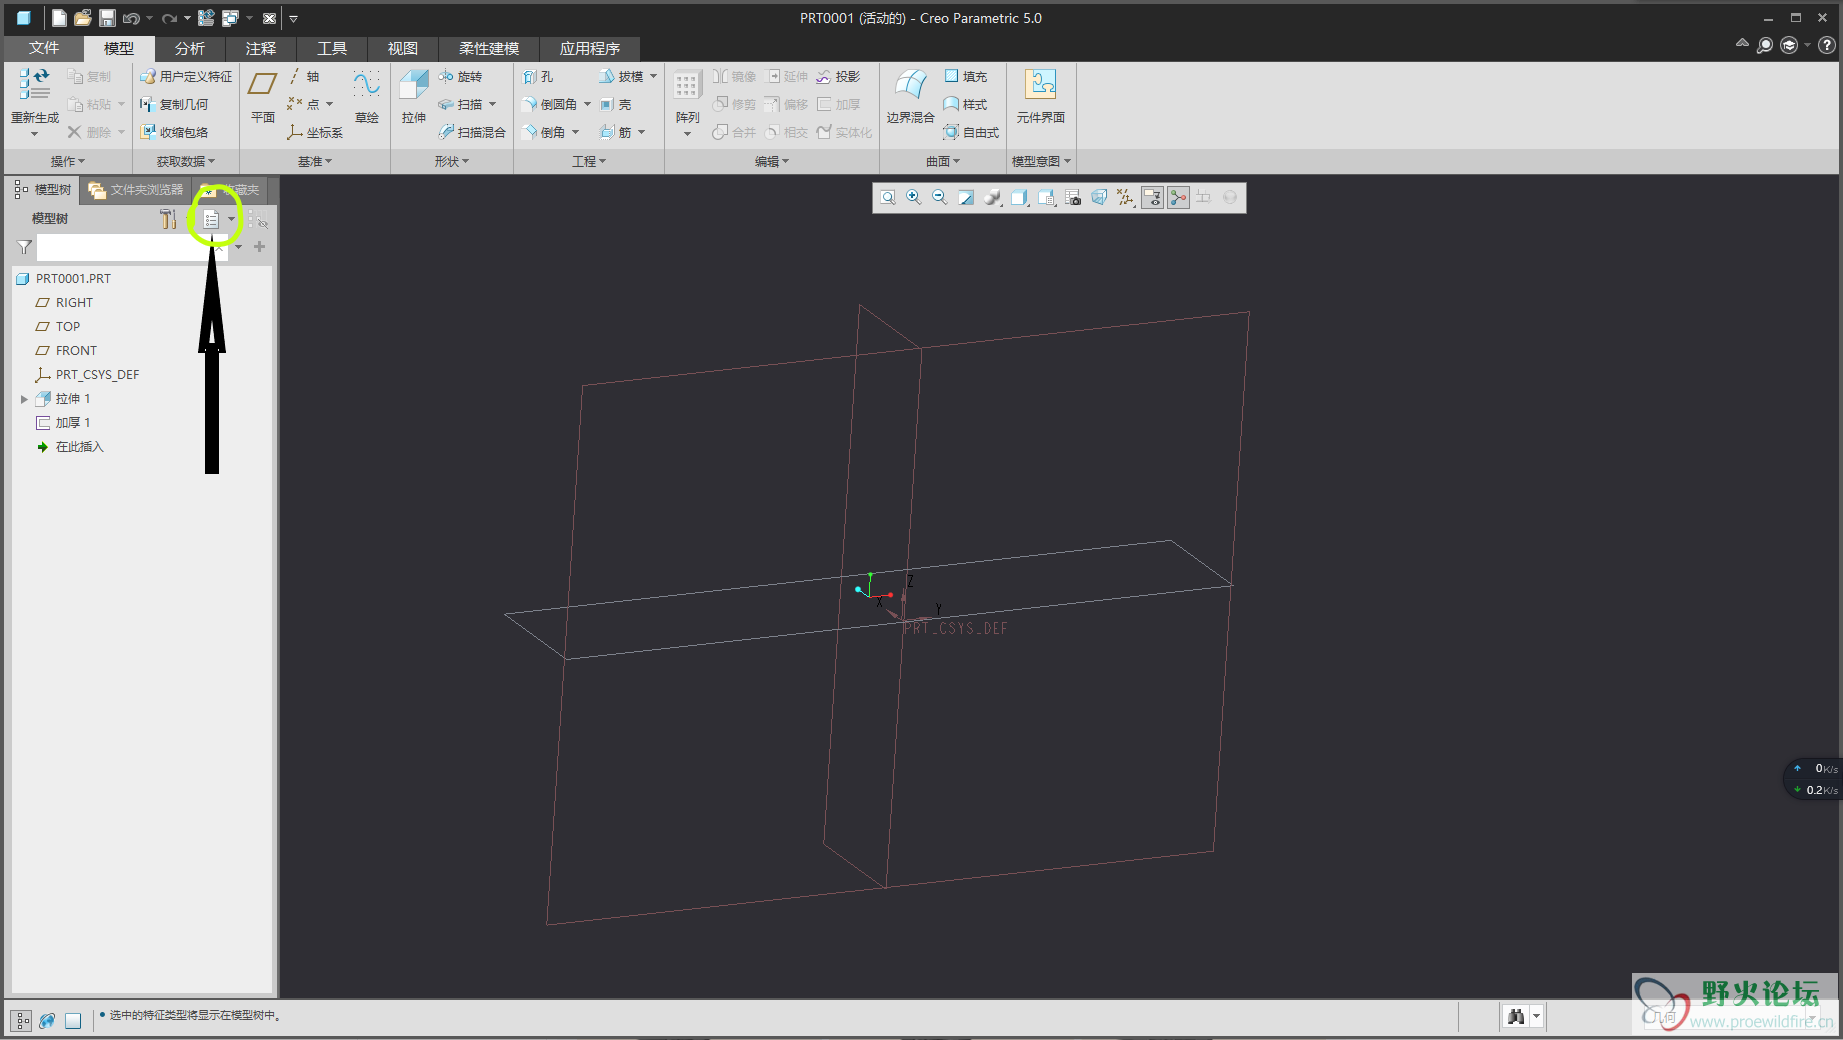This screenshot has width=1843, height=1040.
Task: Click User-Defined Feature (用户定义特征) button
Action: click(x=186, y=76)
